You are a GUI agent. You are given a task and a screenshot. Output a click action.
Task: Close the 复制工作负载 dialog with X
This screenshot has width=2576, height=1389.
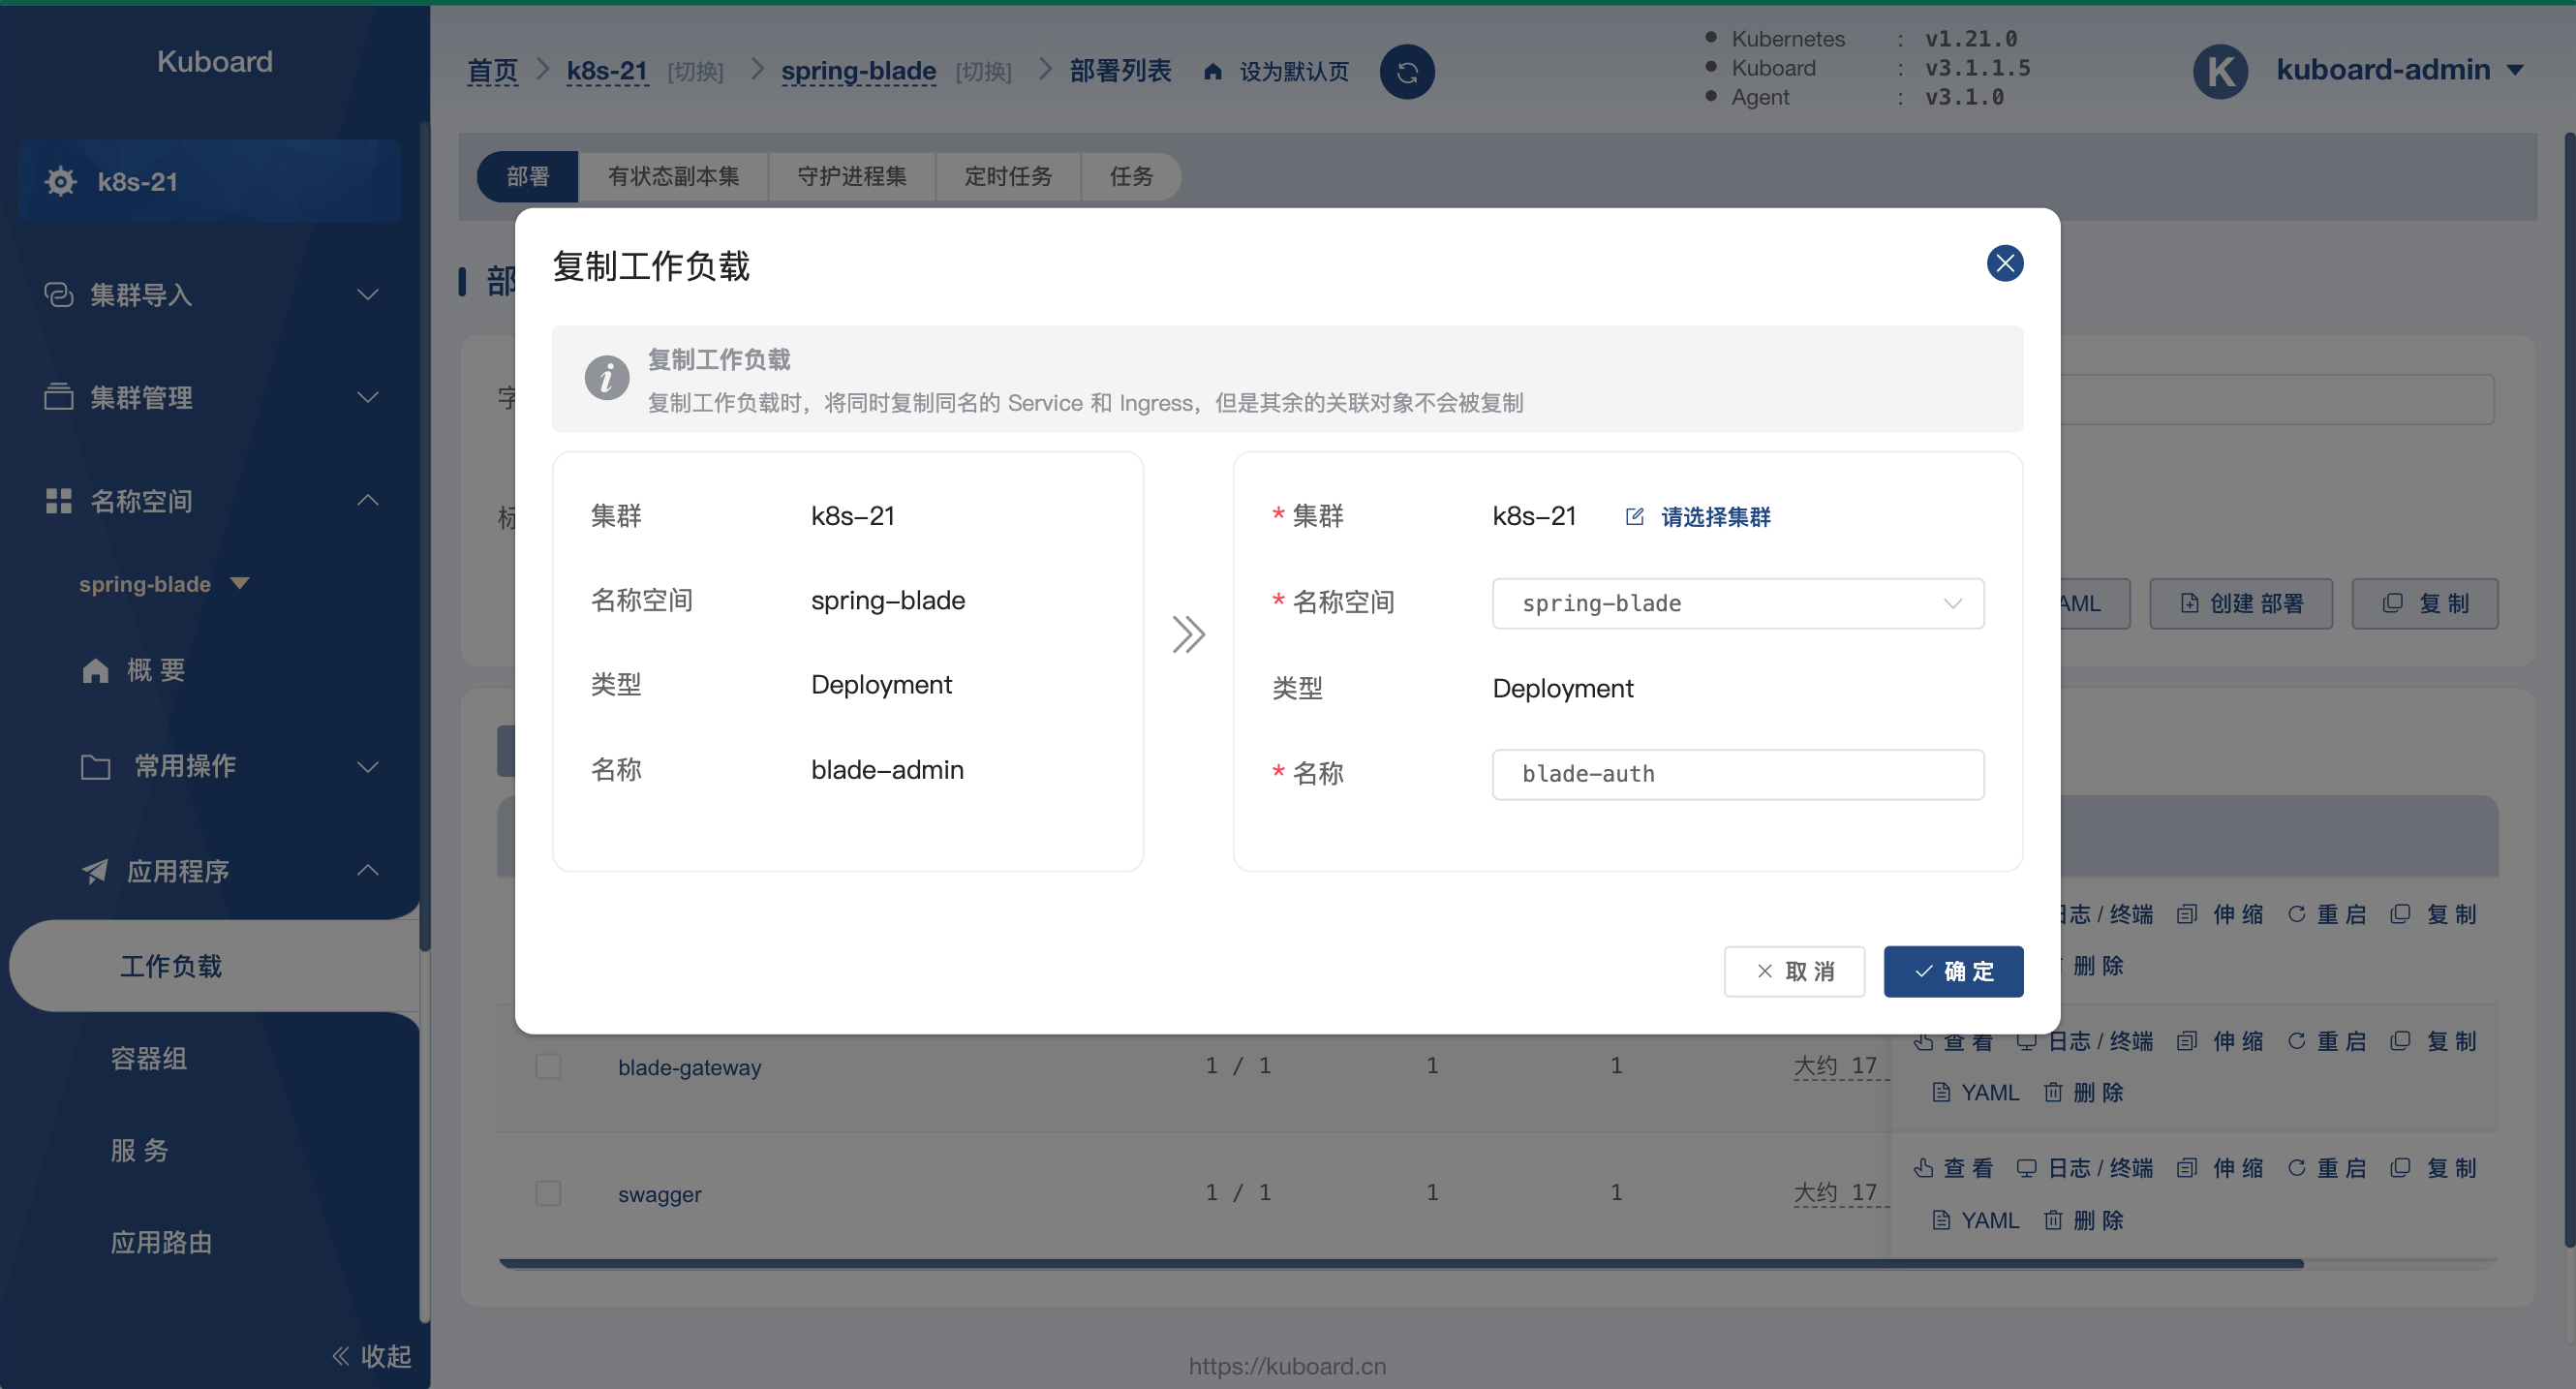point(2004,263)
